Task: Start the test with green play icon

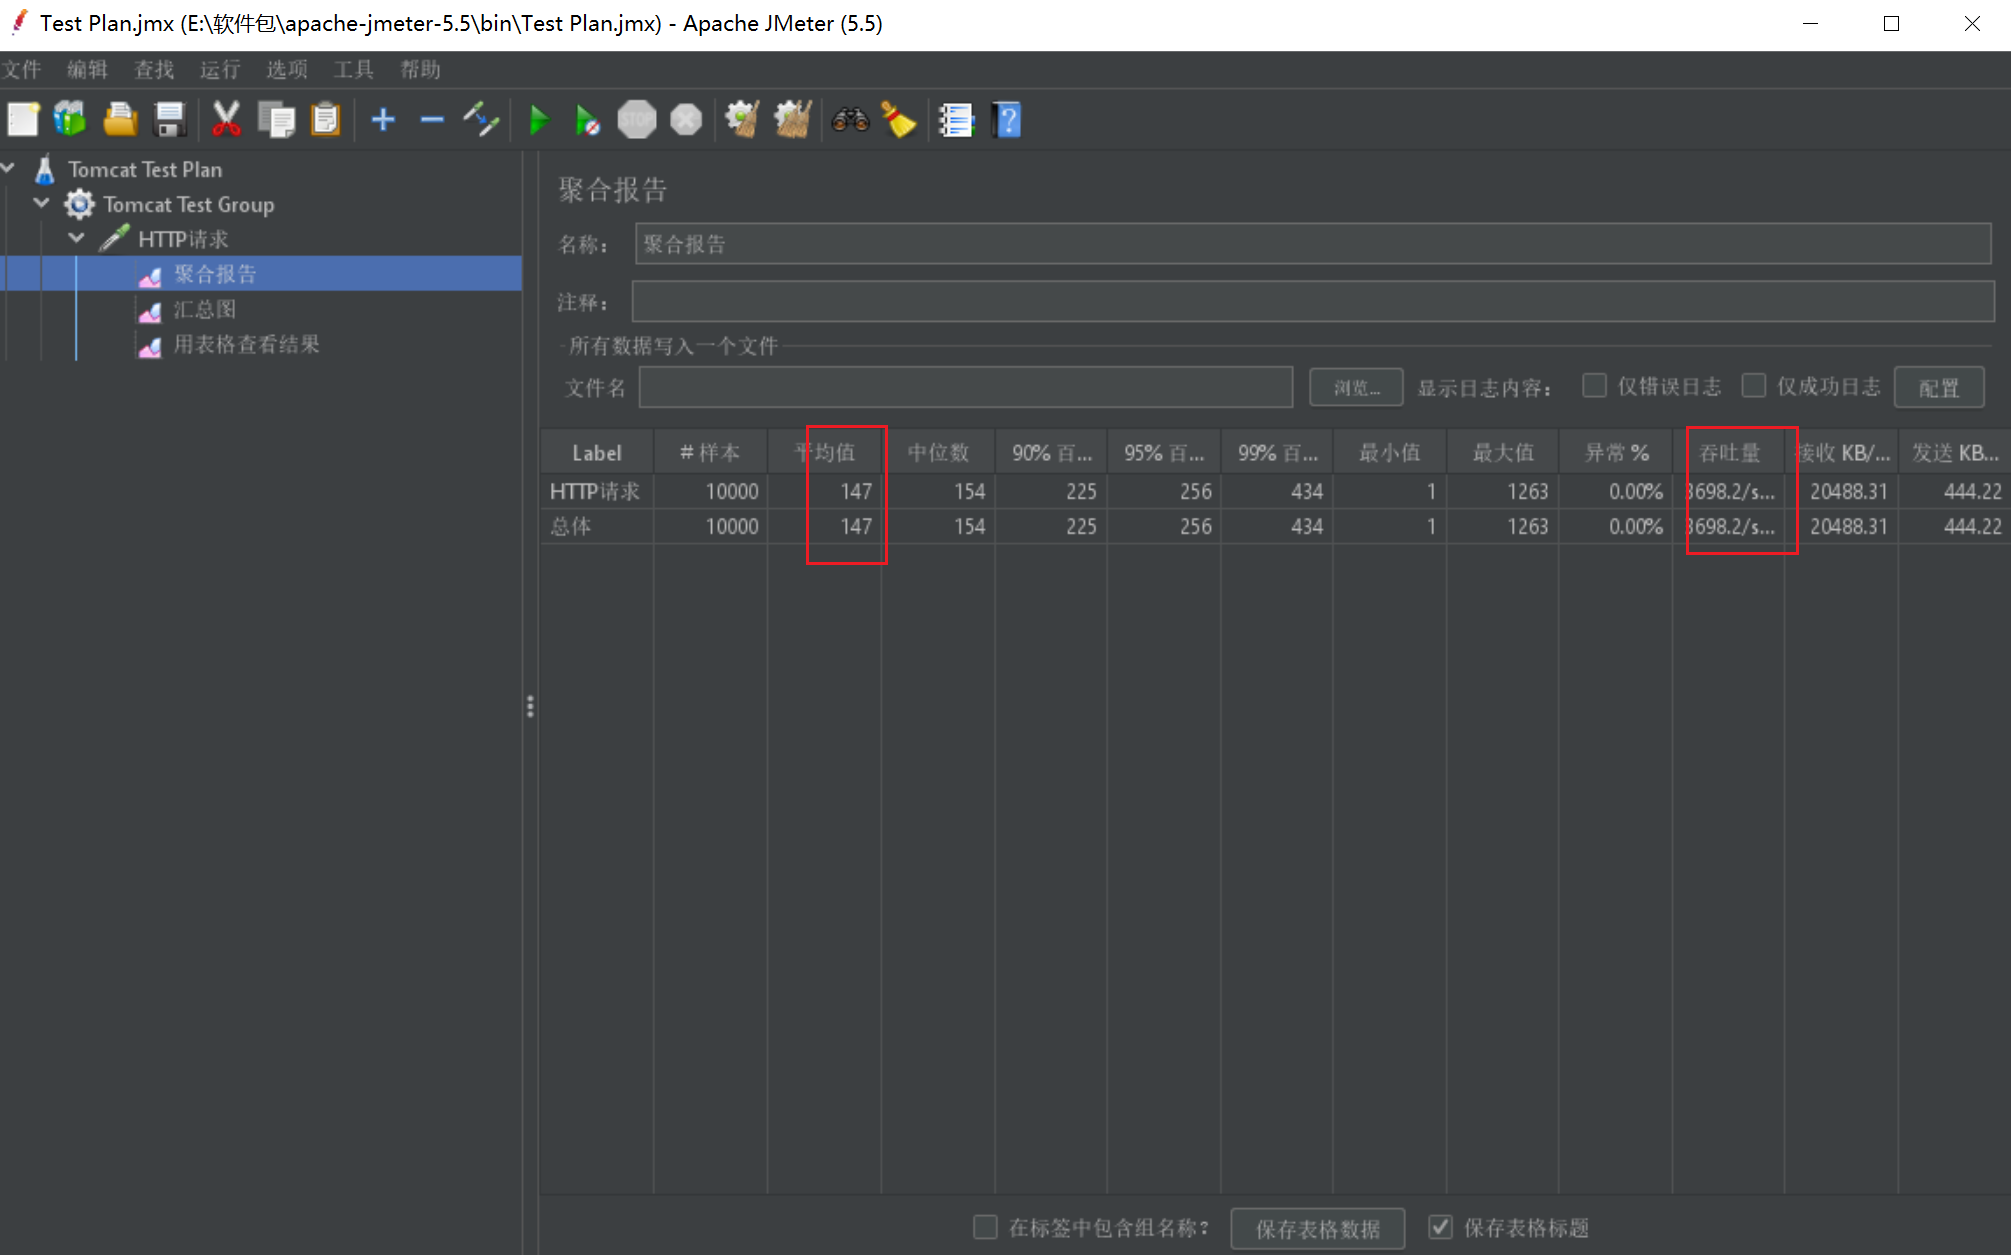Action: [x=539, y=120]
